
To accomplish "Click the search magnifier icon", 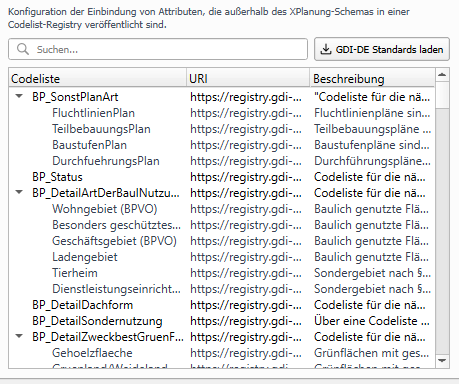I will click(23, 49).
